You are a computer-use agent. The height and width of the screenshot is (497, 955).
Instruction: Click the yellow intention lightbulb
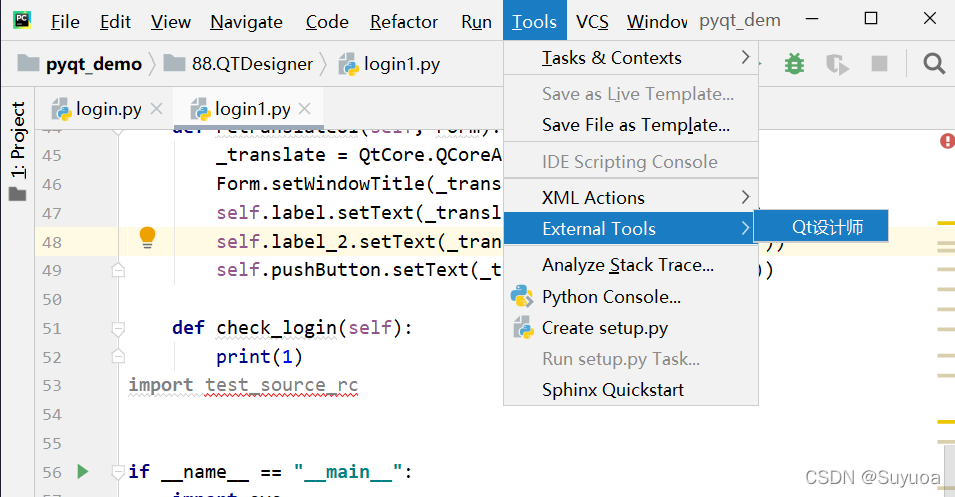click(147, 238)
